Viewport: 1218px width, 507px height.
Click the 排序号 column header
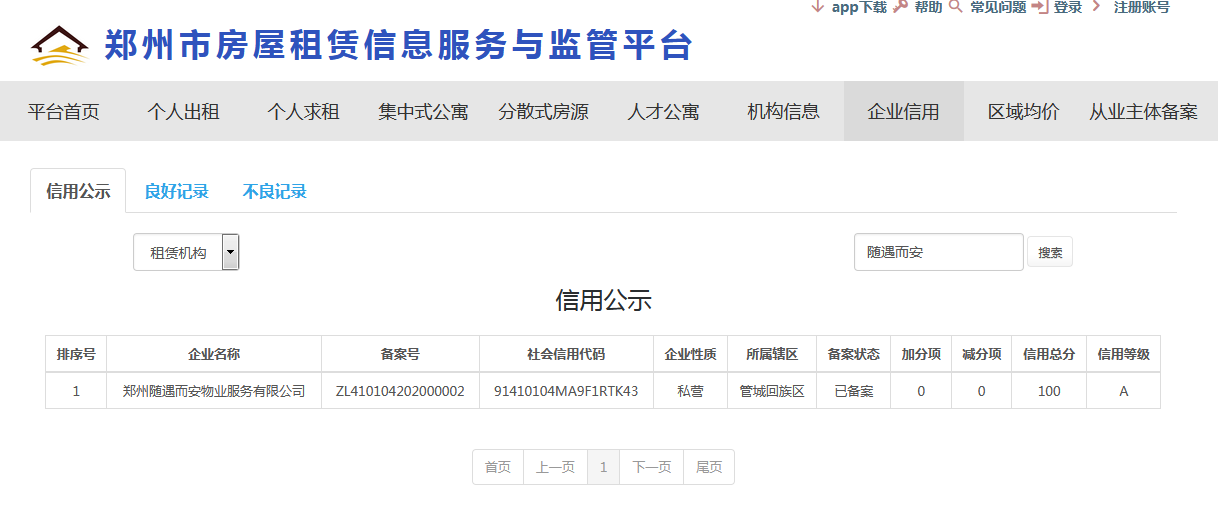(76, 354)
